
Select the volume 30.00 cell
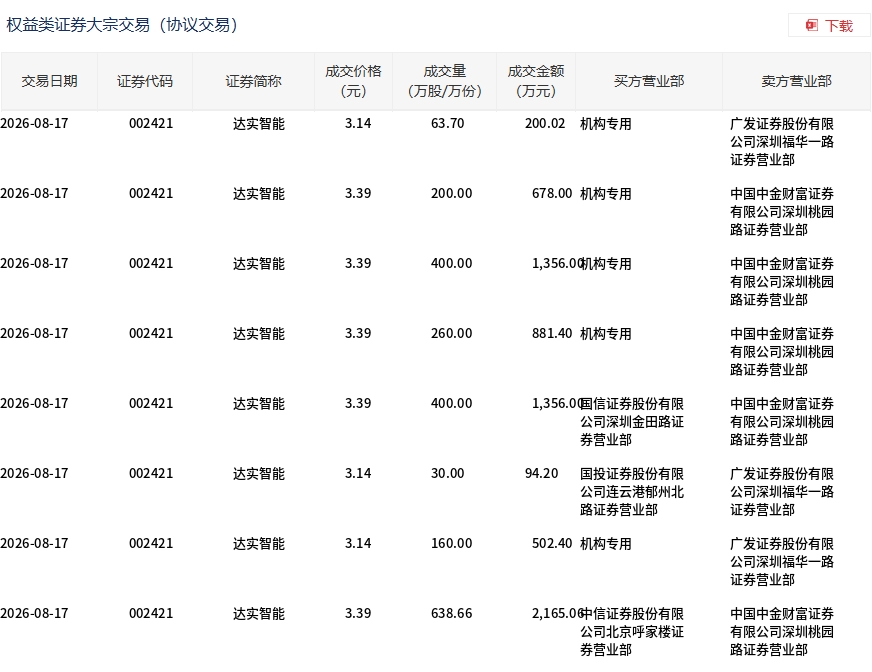[x=448, y=474]
